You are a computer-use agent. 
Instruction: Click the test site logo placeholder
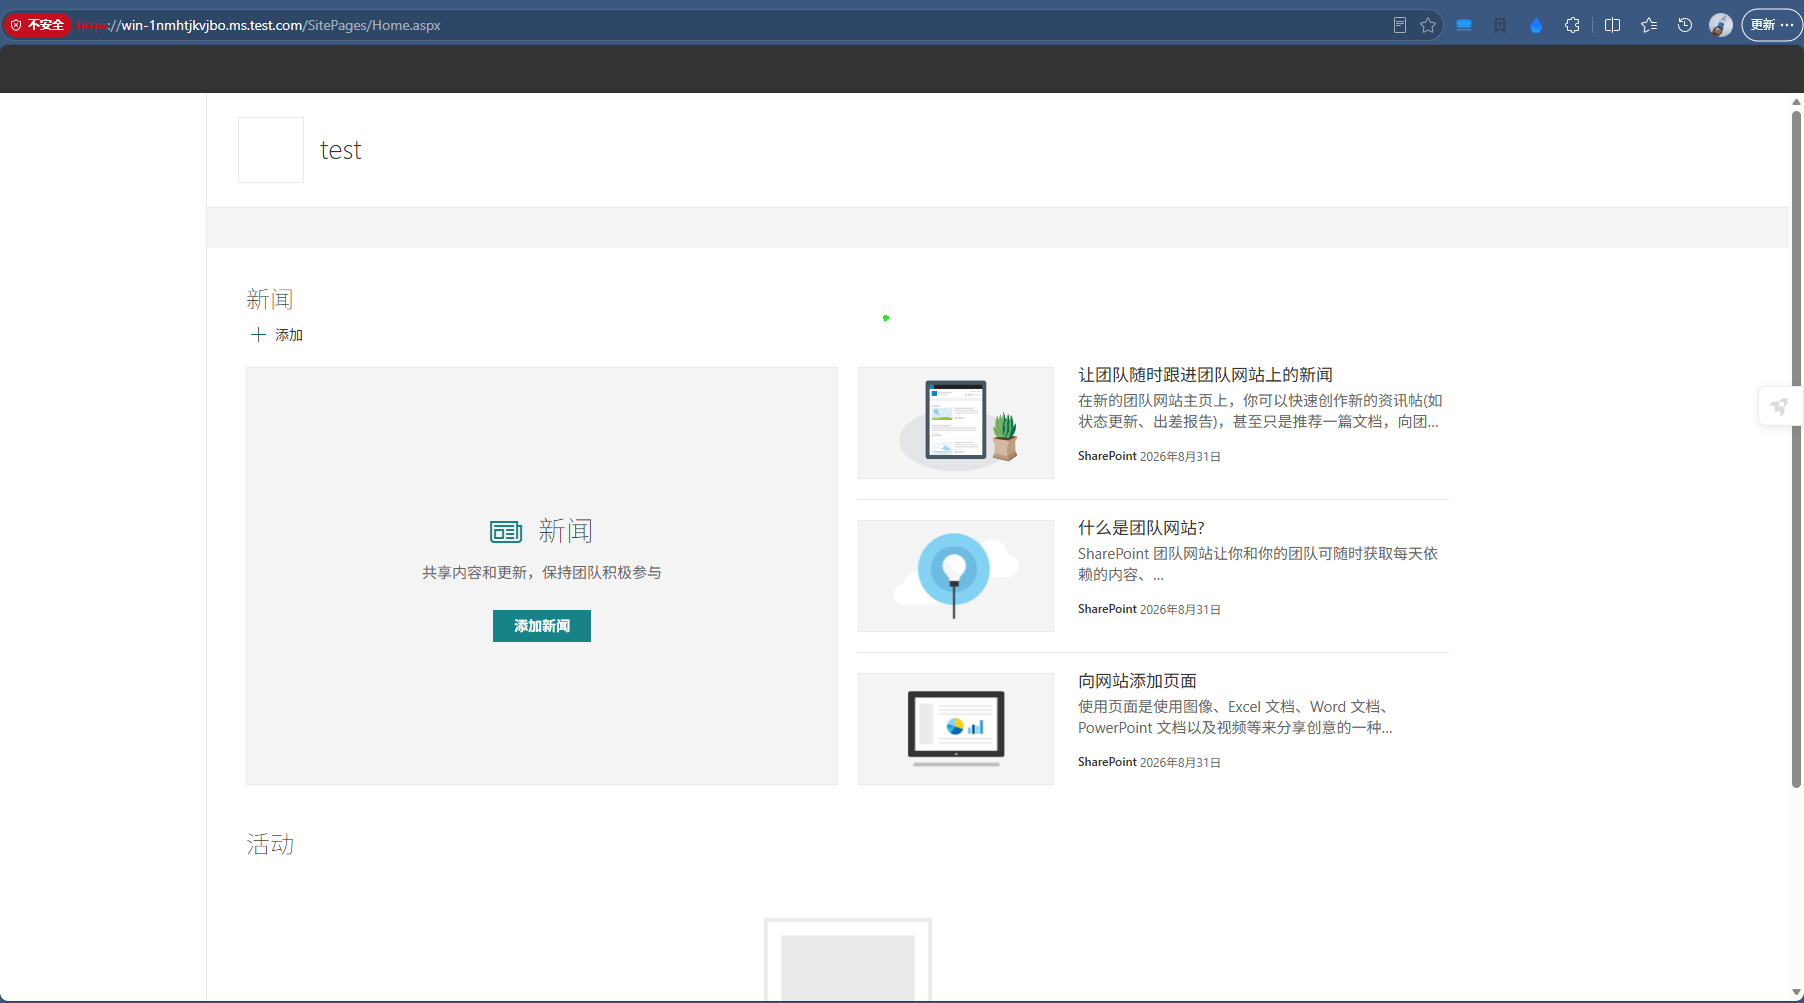[271, 150]
